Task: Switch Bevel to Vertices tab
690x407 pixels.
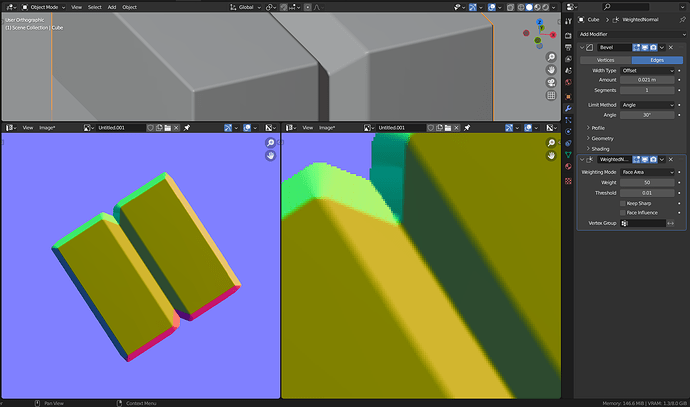Action: [x=606, y=60]
